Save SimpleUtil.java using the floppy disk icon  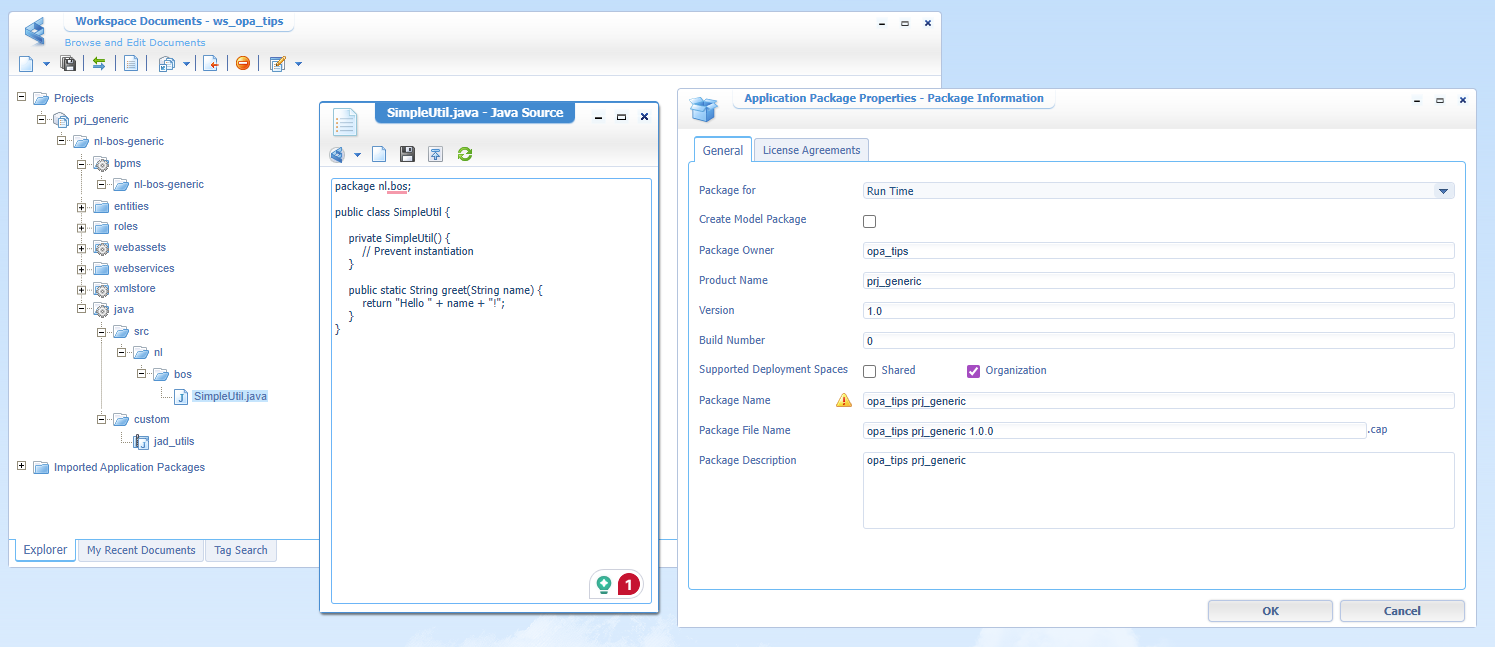pos(407,154)
